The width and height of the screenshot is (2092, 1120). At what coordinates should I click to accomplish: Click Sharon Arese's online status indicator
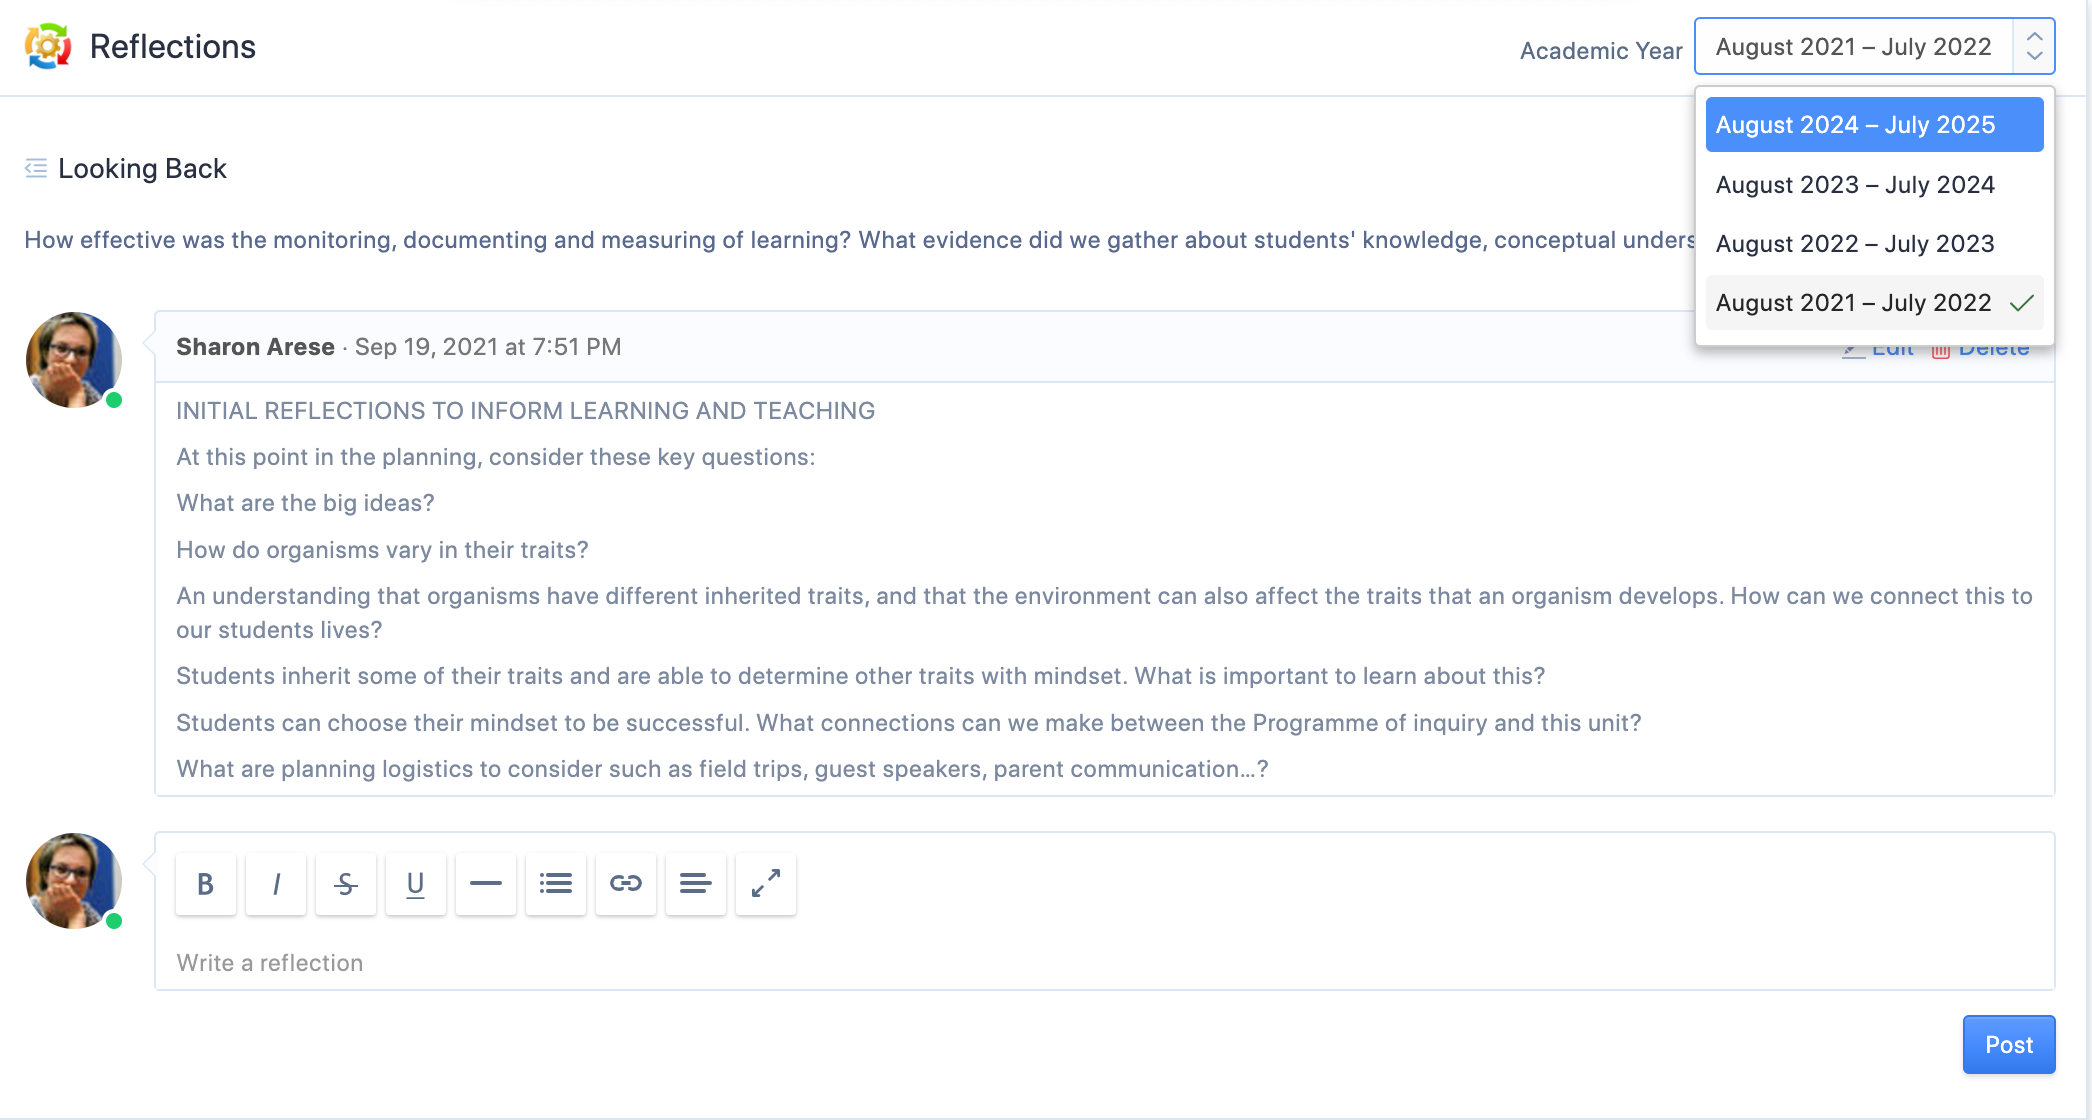(x=114, y=401)
